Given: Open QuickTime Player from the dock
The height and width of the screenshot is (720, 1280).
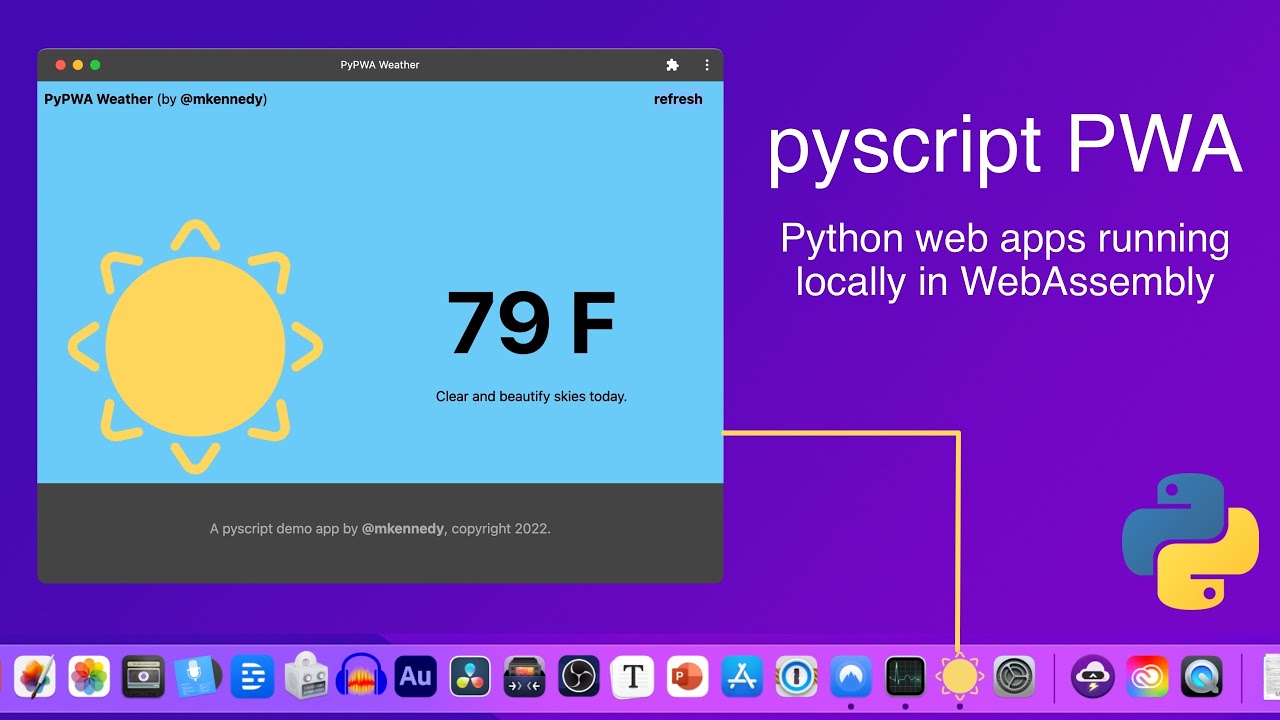Looking at the screenshot, I should coord(1201,677).
